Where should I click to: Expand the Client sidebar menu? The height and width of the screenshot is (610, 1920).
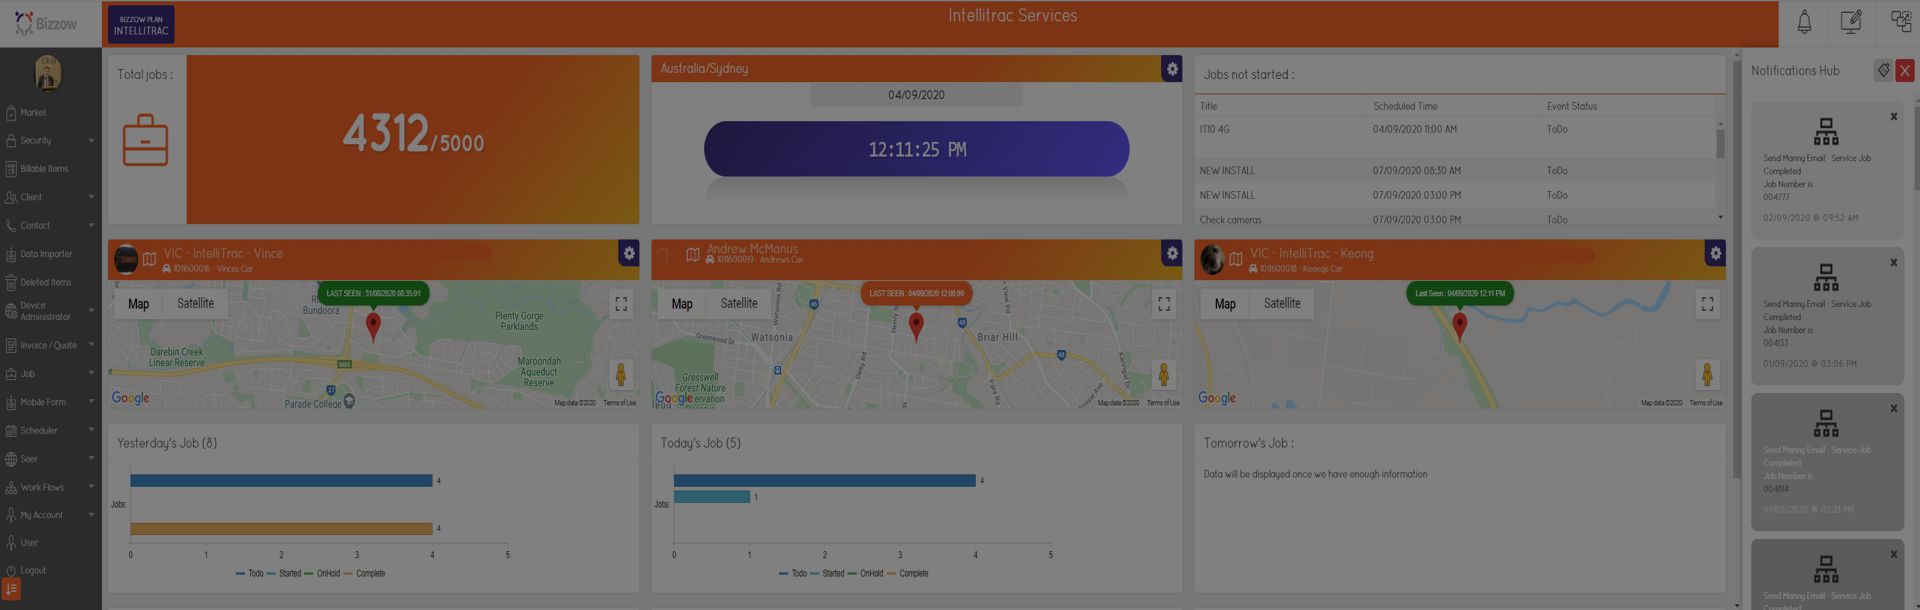50,197
